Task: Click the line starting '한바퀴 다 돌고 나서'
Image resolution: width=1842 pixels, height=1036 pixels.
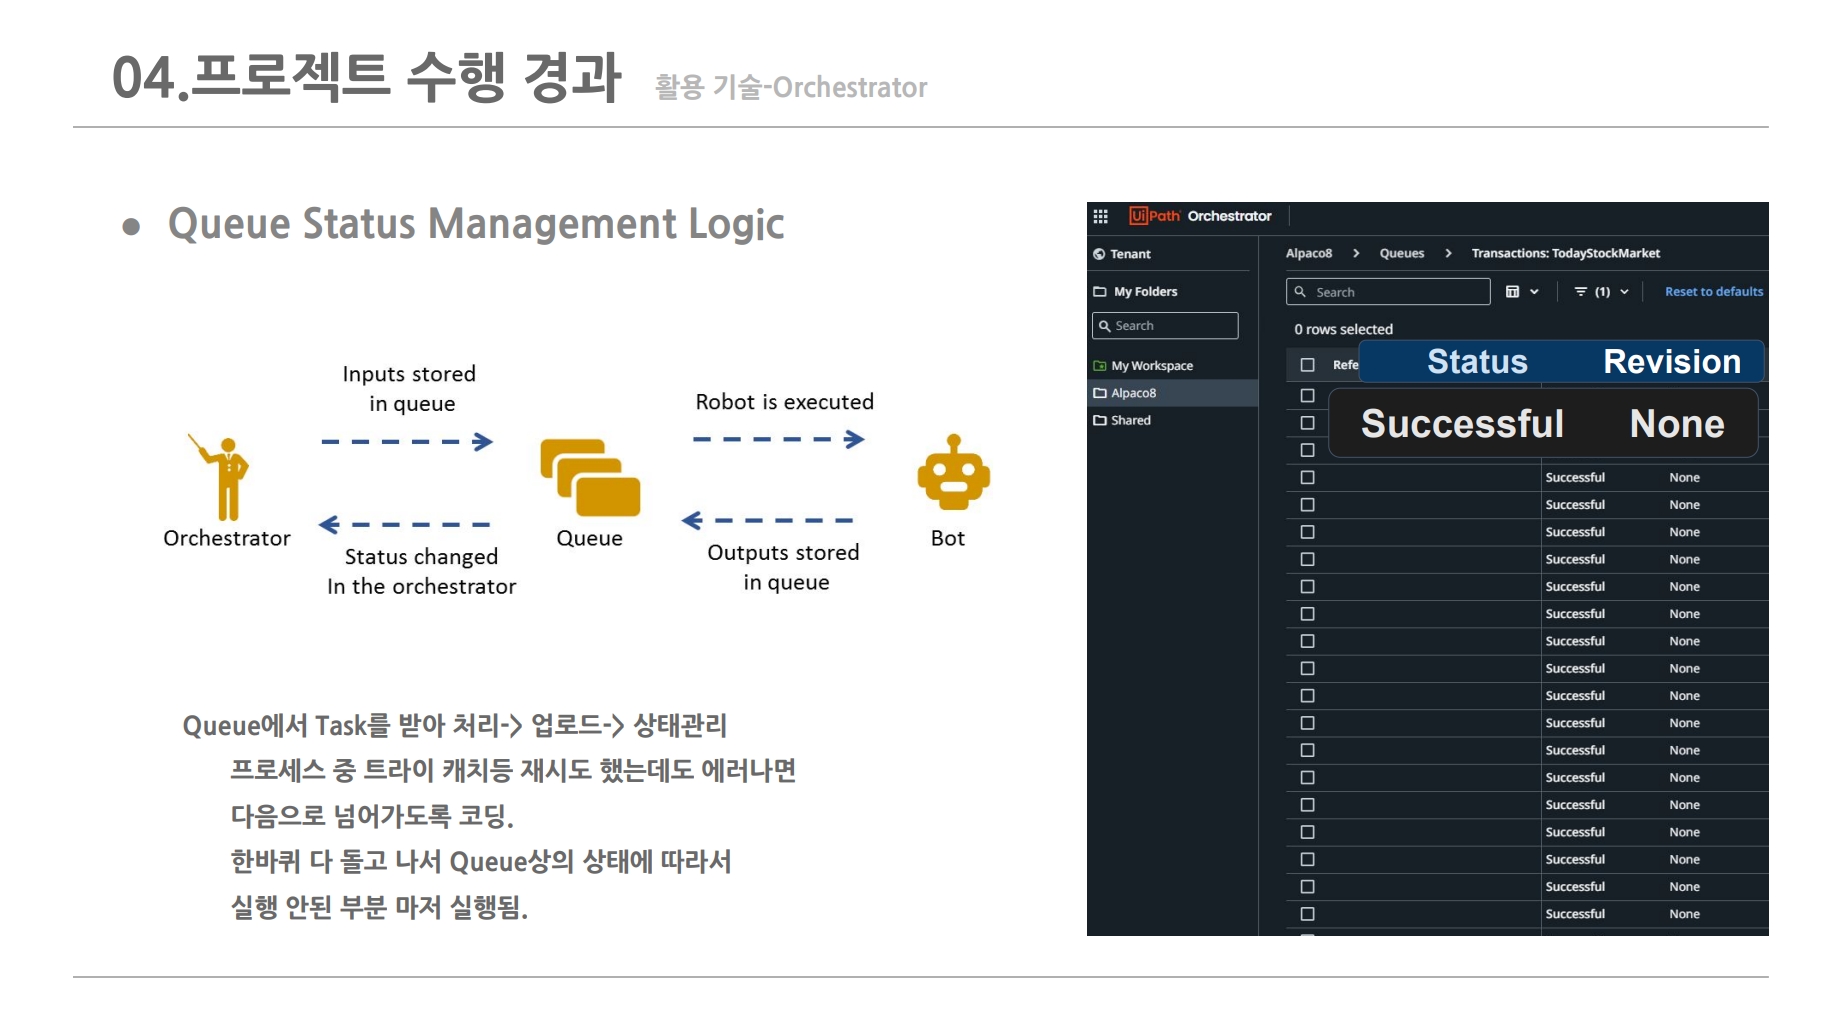Action: tap(481, 861)
